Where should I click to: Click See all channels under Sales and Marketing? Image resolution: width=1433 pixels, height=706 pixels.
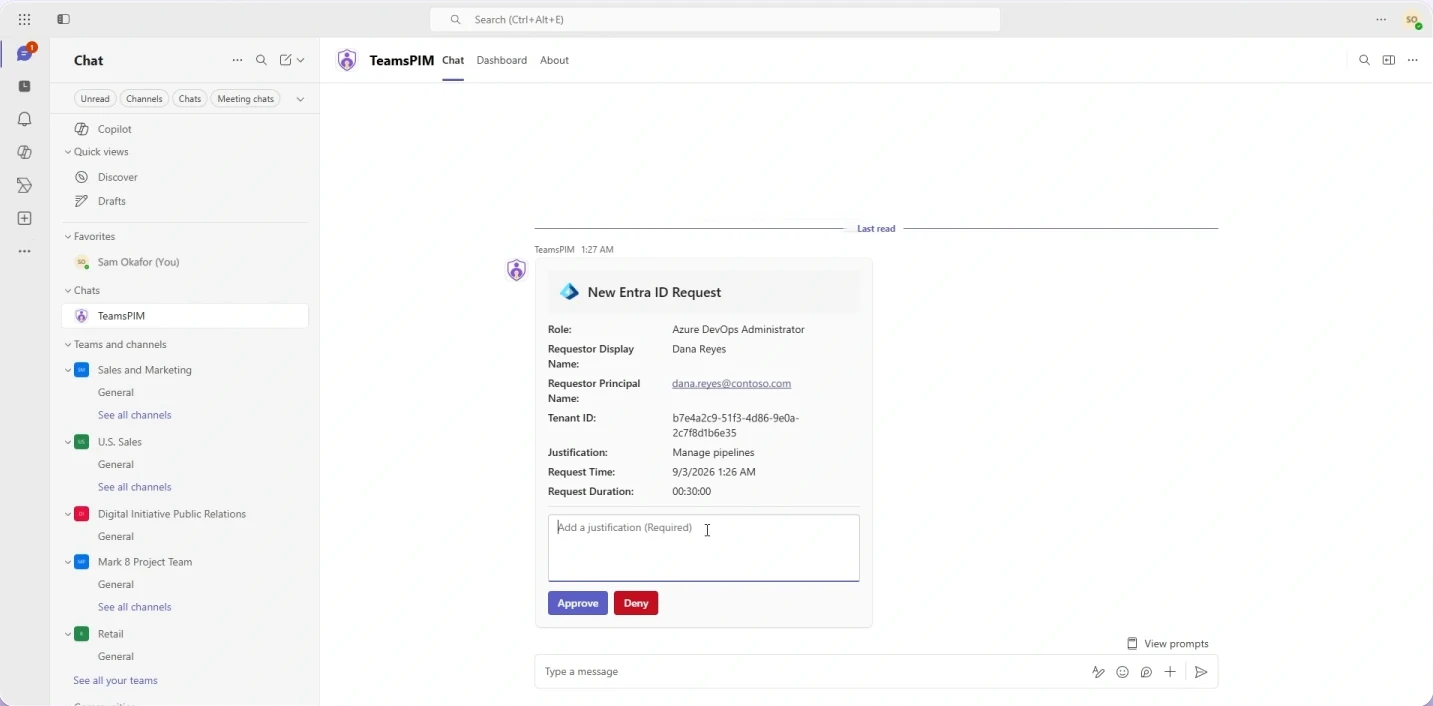135,415
